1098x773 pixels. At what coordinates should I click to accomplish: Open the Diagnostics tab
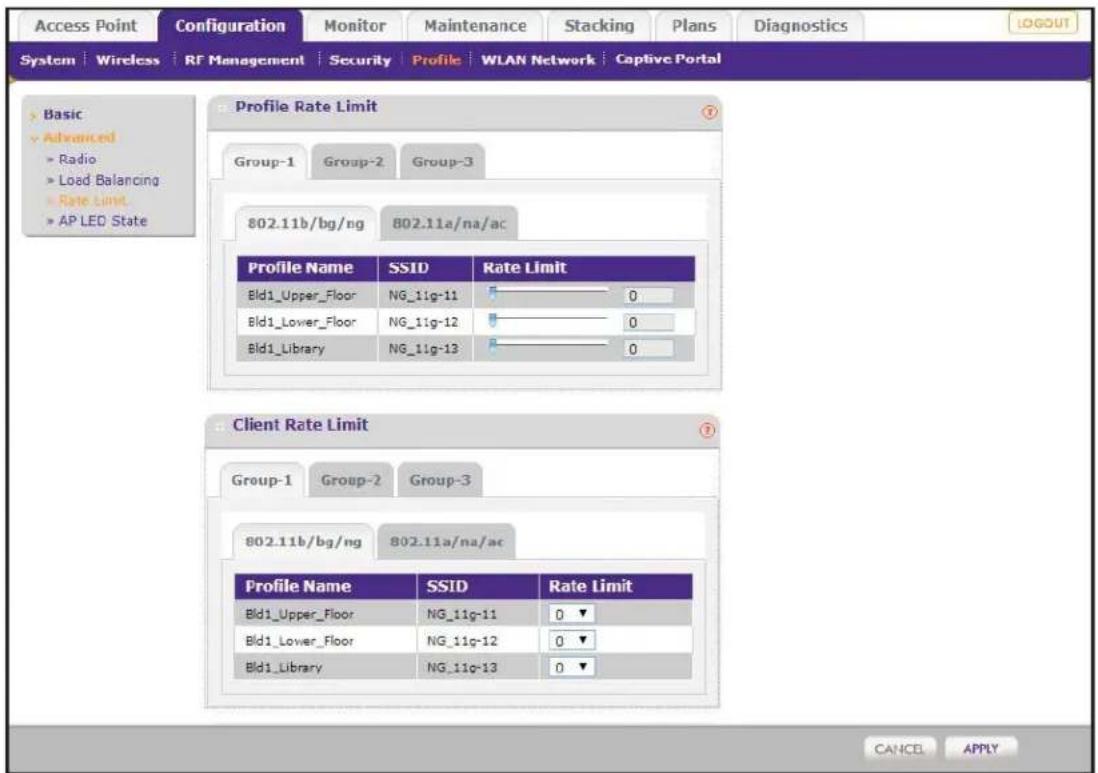pos(800,26)
